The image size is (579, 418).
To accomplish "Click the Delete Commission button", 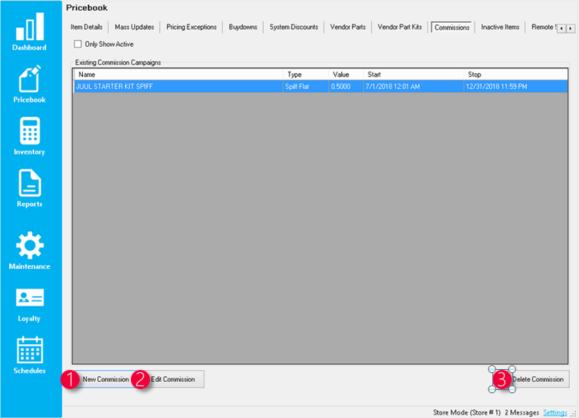I will point(538,379).
